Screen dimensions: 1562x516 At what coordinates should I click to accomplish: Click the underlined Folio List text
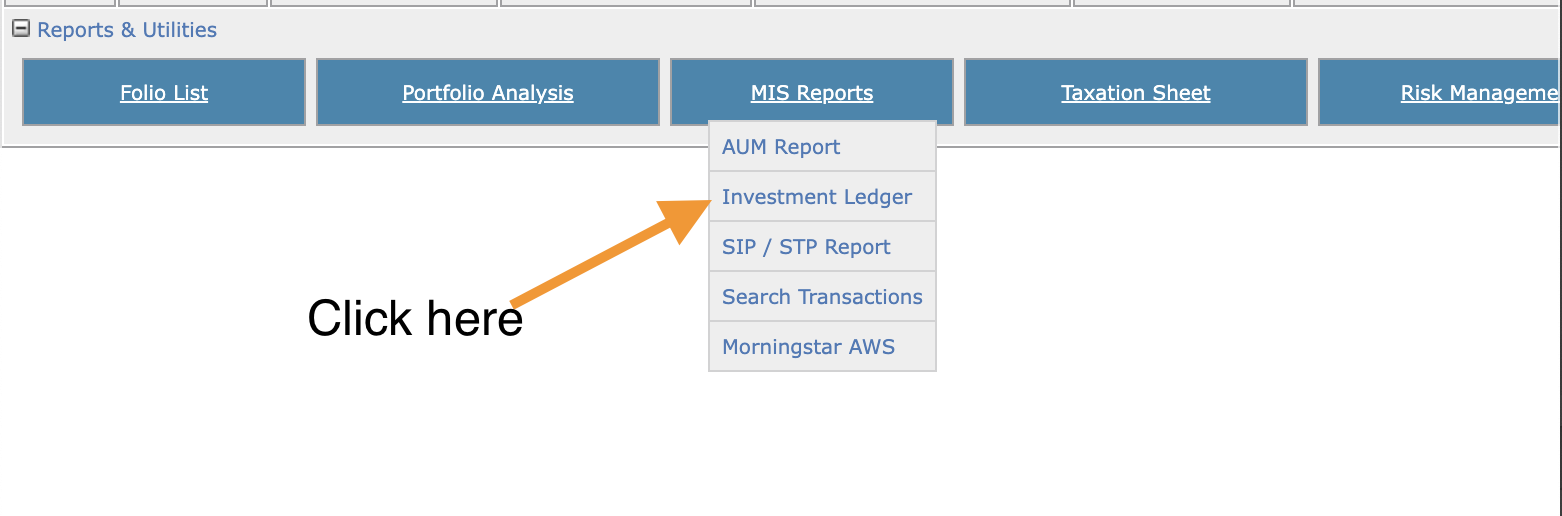click(x=164, y=93)
